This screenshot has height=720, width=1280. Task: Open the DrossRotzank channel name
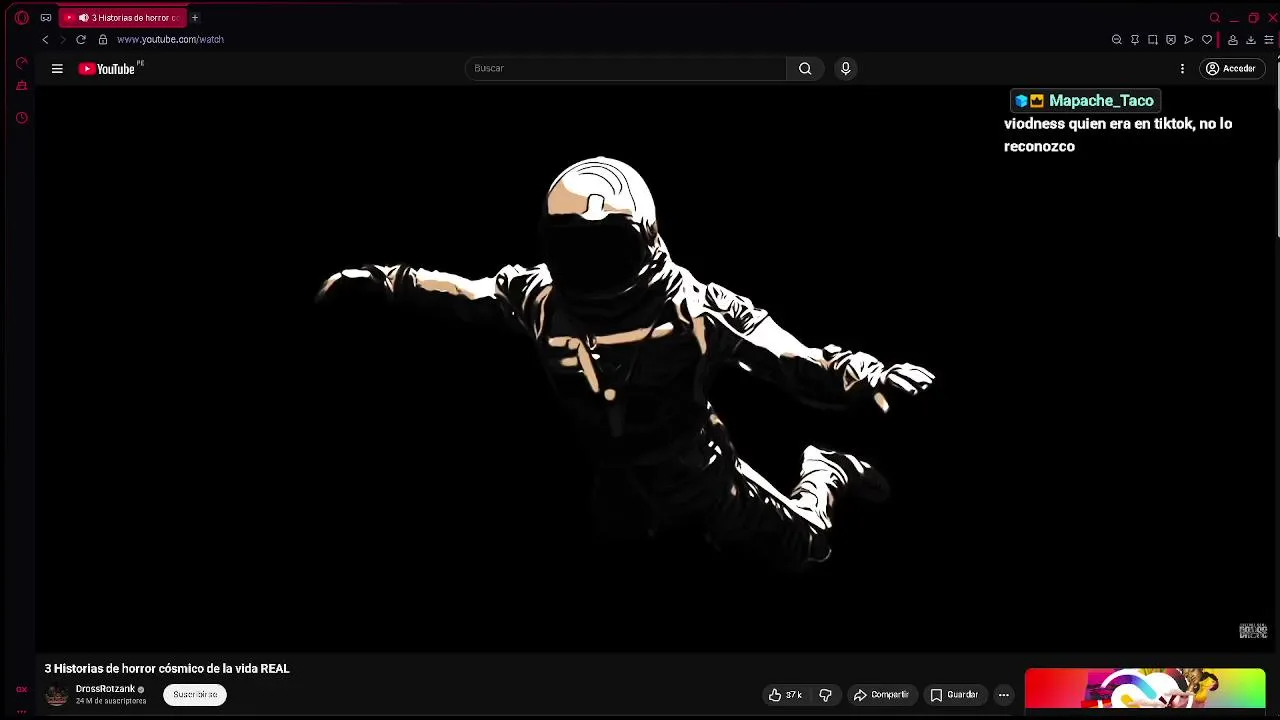click(x=105, y=689)
